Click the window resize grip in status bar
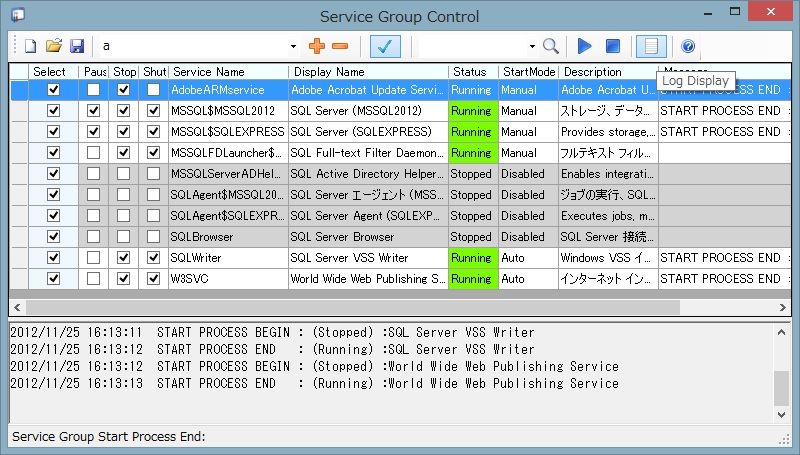The image size is (800, 455). point(785,439)
